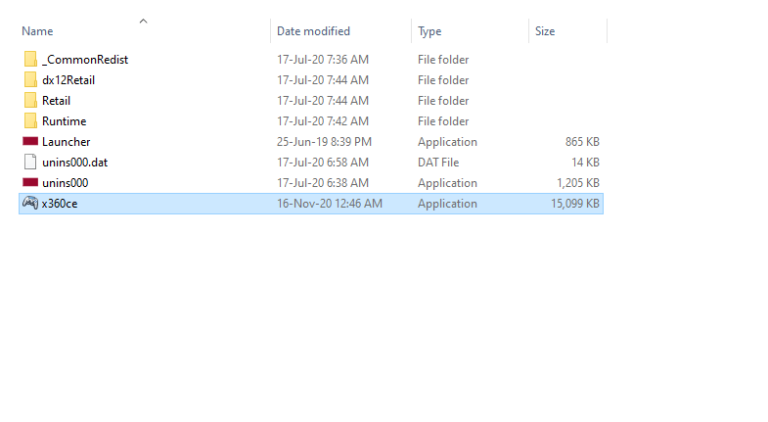Viewport: 768px width, 422px height.
Task: Click the date 25-Jun-19 8:39 PM
Action: [324, 141]
